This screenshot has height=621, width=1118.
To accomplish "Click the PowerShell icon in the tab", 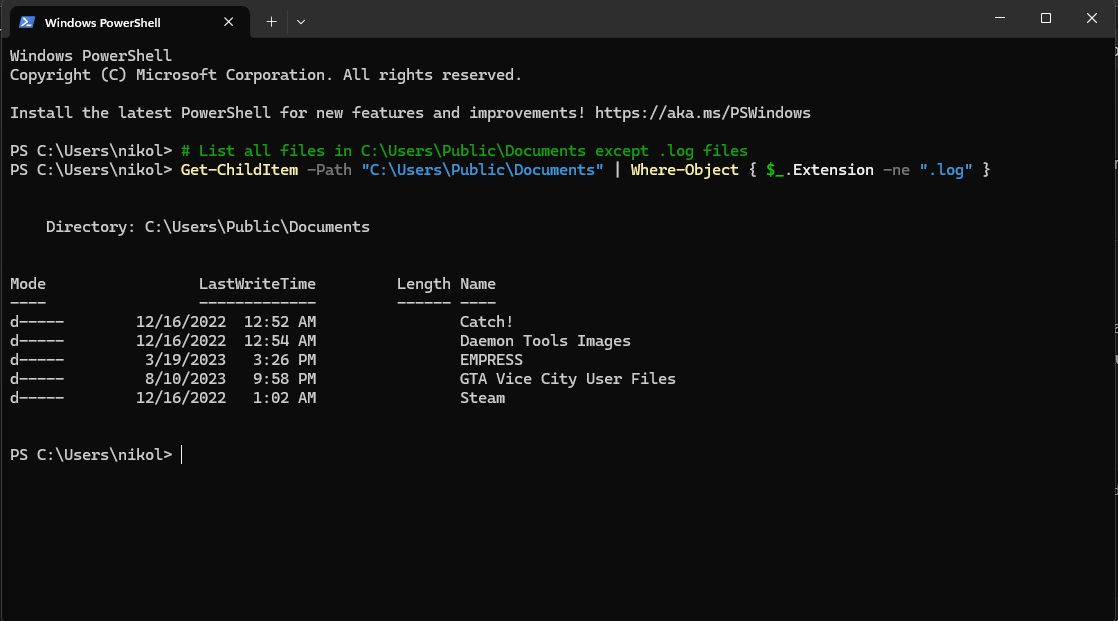I will click(x=27, y=22).
